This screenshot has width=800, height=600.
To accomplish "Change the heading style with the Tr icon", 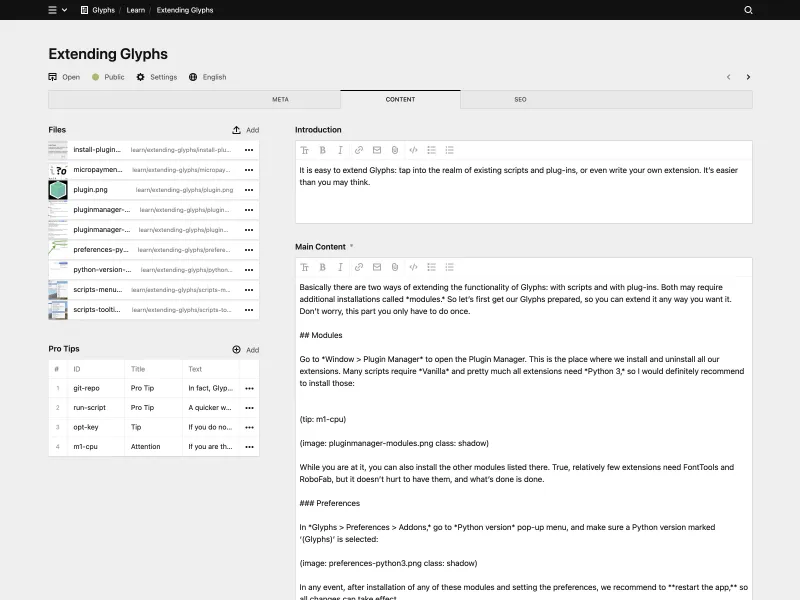I will coord(306,149).
